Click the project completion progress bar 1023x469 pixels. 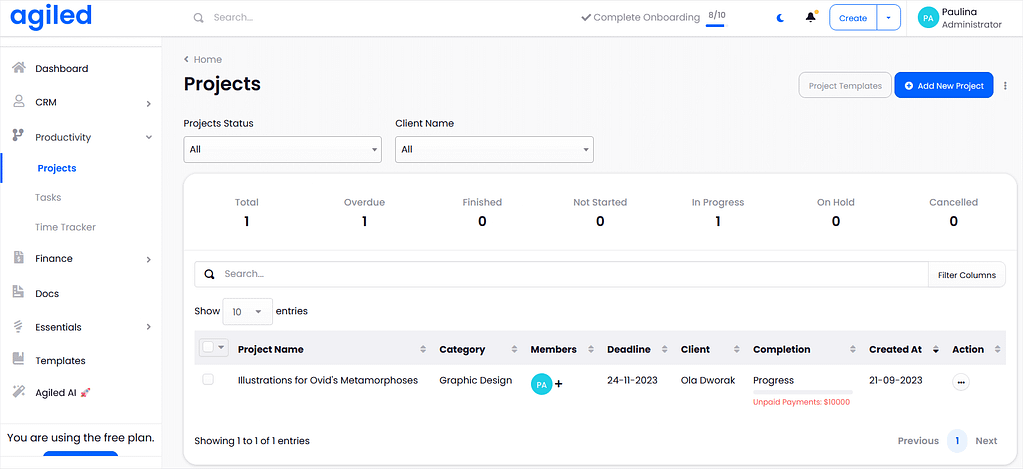pyautogui.click(x=802, y=392)
